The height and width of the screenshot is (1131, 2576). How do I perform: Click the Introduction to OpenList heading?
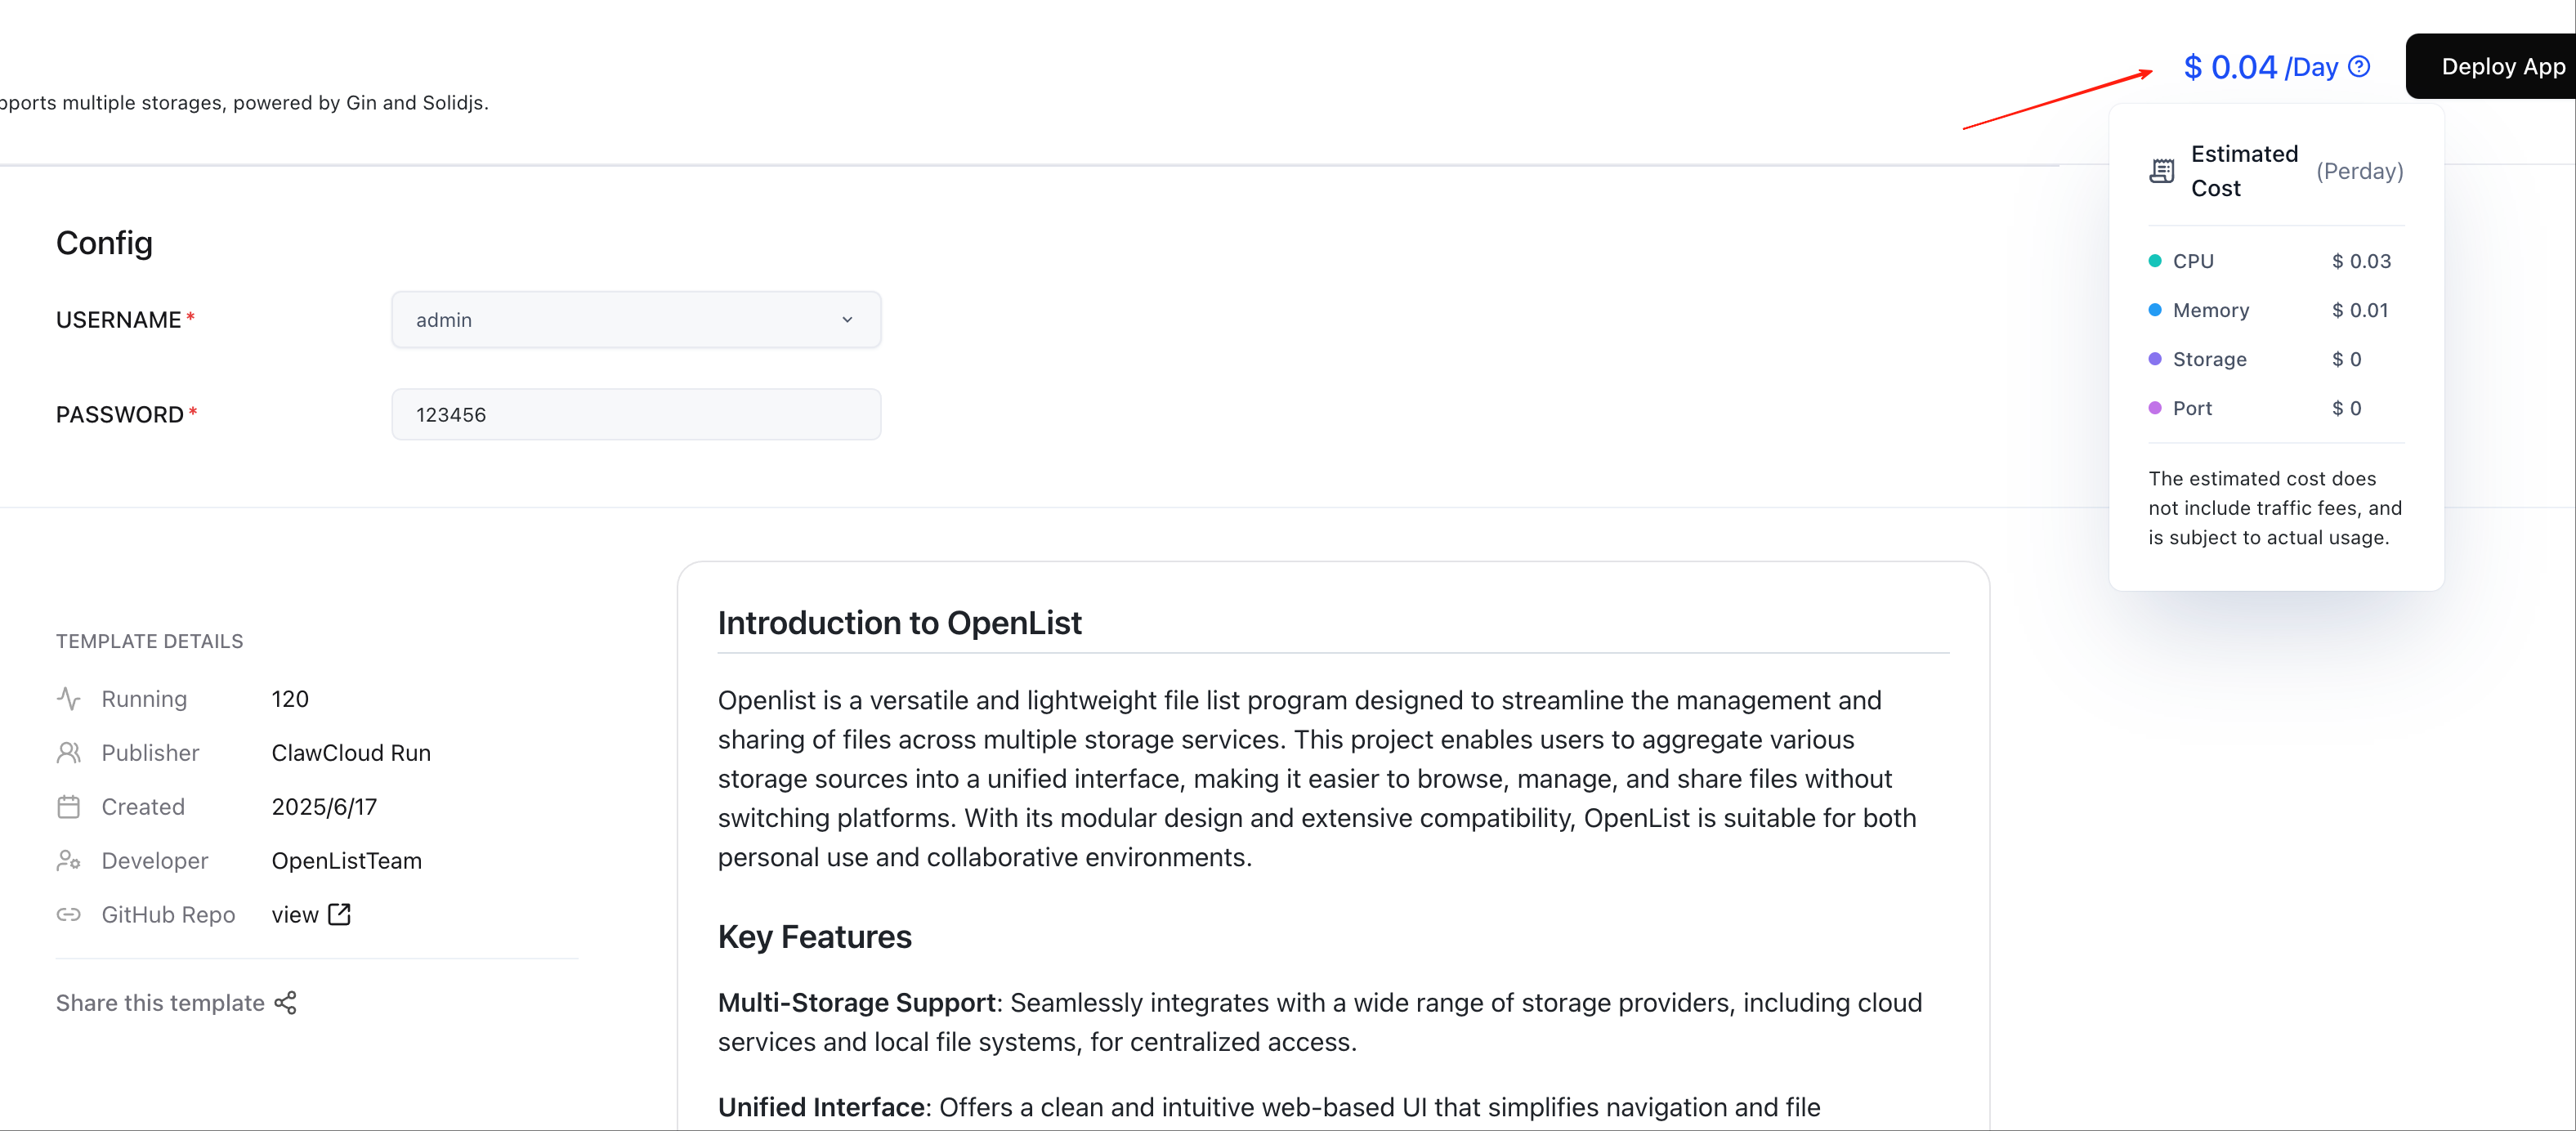pyautogui.click(x=899, y=623)
